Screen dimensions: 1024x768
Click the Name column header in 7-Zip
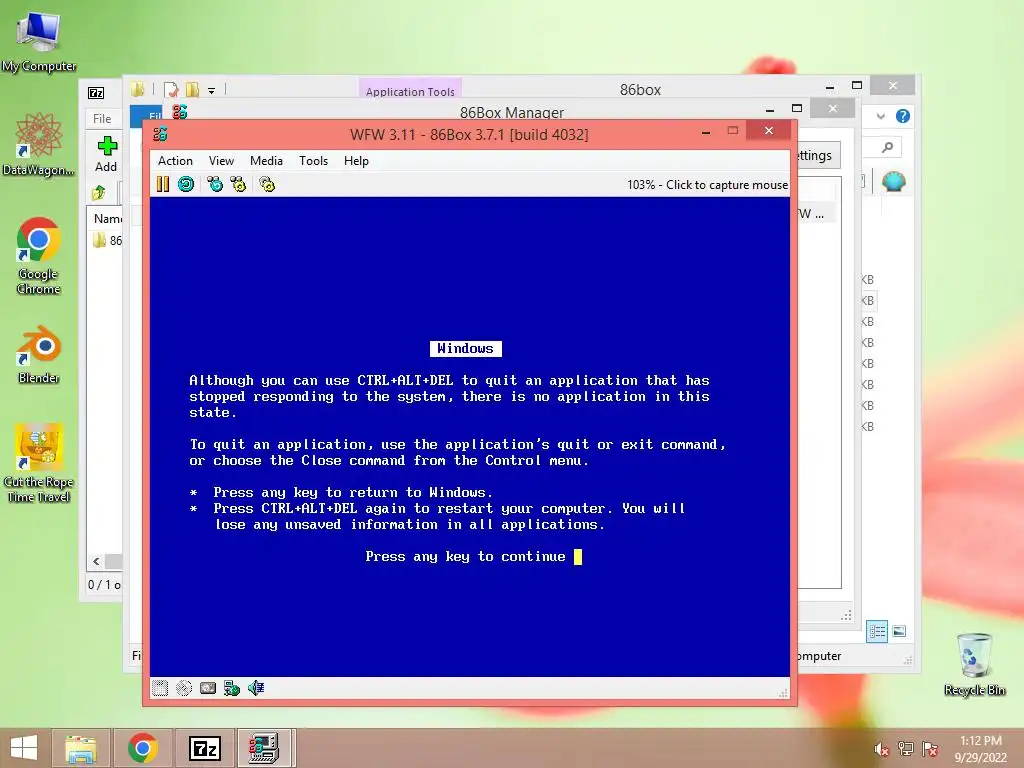pos(107,218)
